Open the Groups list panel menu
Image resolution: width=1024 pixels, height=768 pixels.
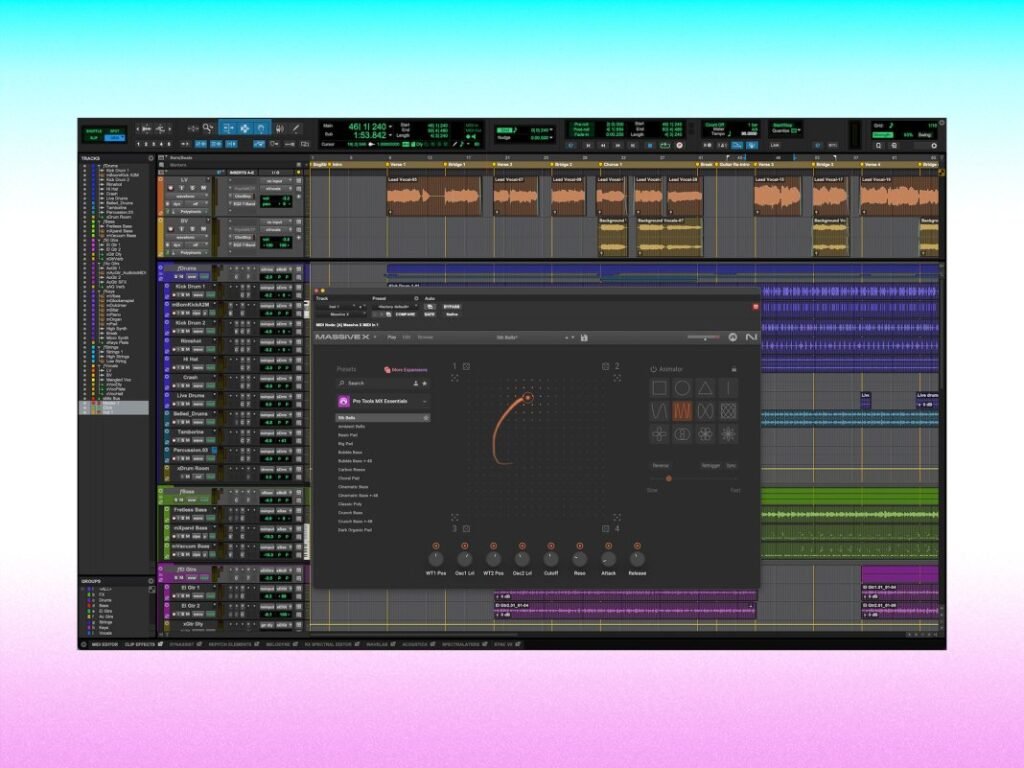tap(151, 581)
